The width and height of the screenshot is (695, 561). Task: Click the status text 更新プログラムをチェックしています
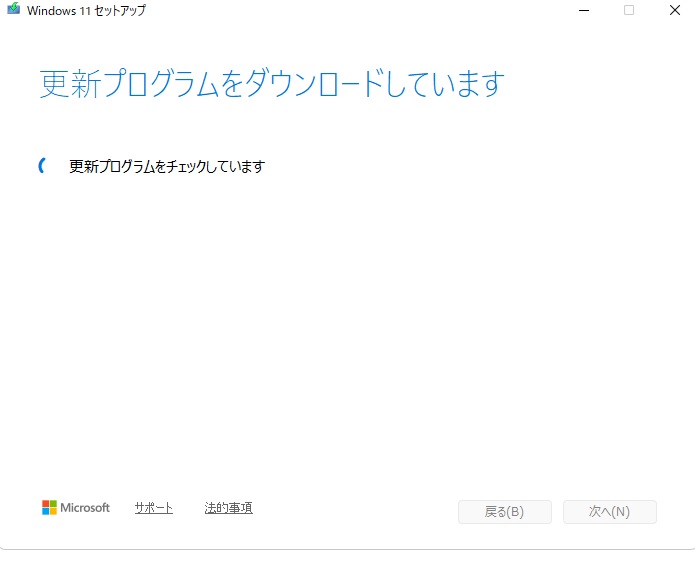click(x=166, y=167)
